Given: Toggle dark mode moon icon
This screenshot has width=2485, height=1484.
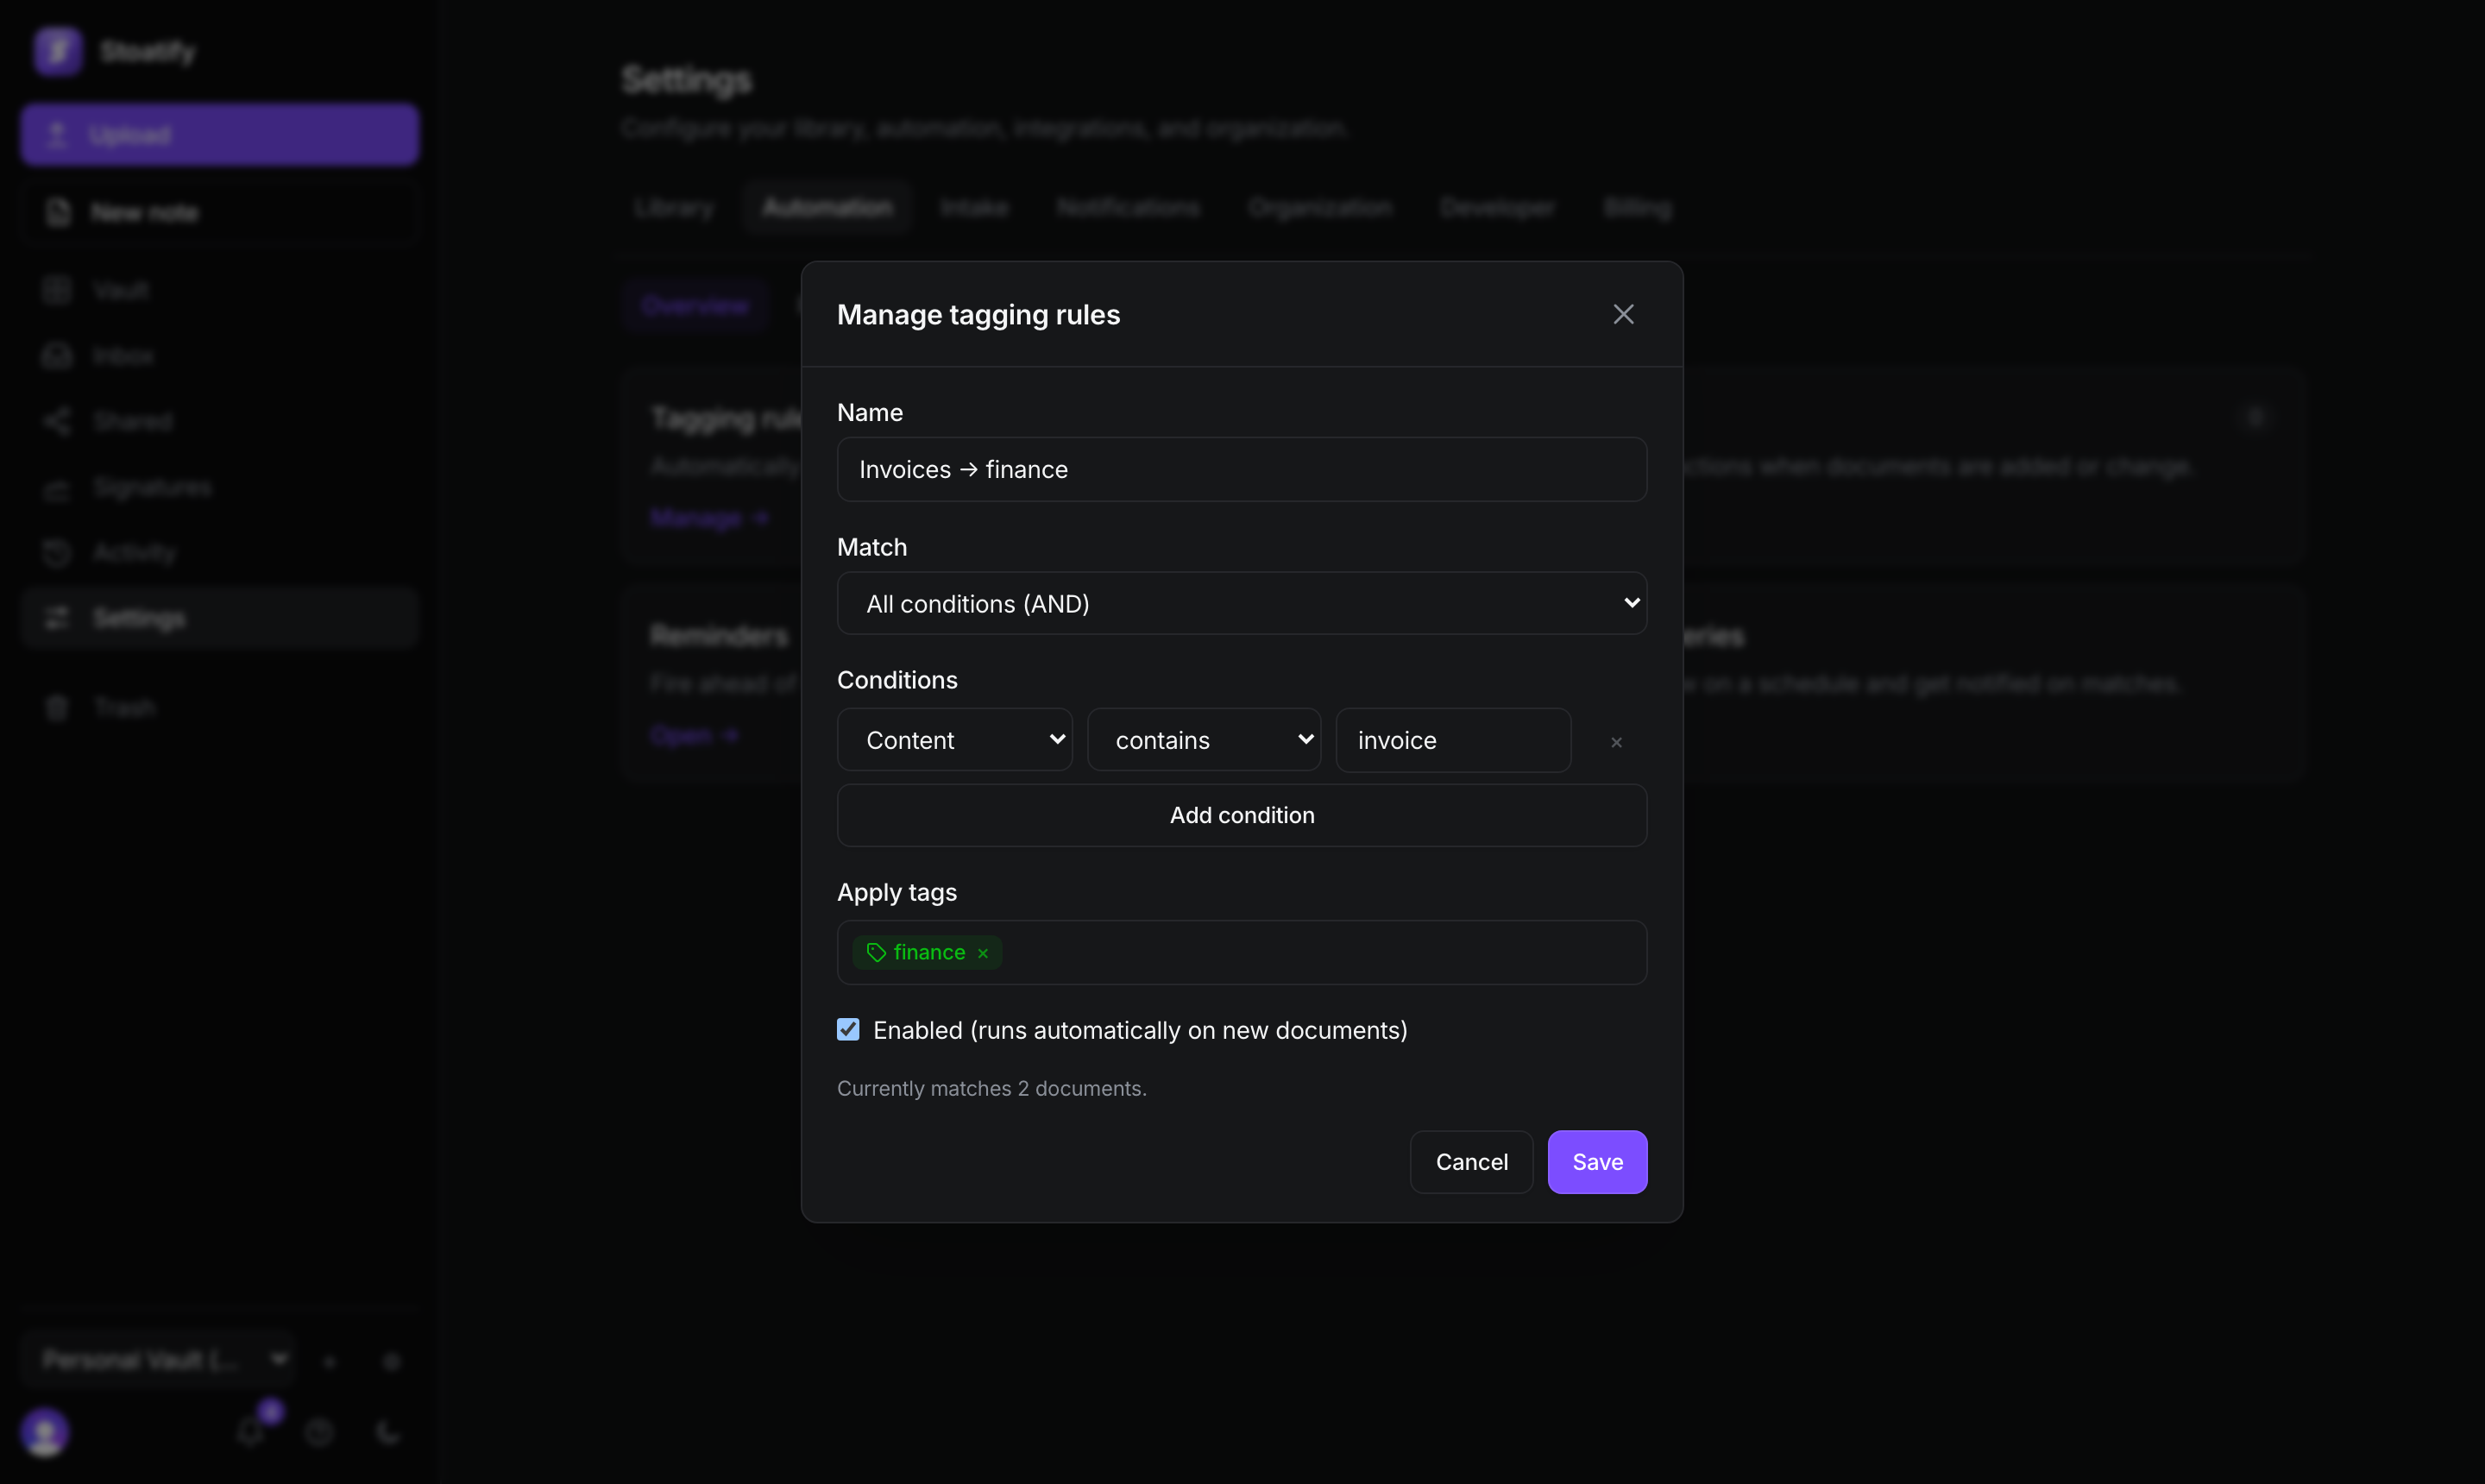Looking at the screenshot, I should [x=388, y=1433].
